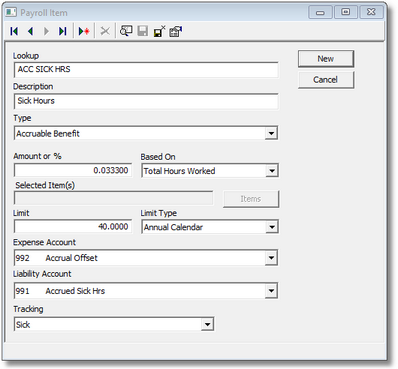398x369 pixels.
Task: Expand the Expense Account dropdown
Action: pos(271,258)
